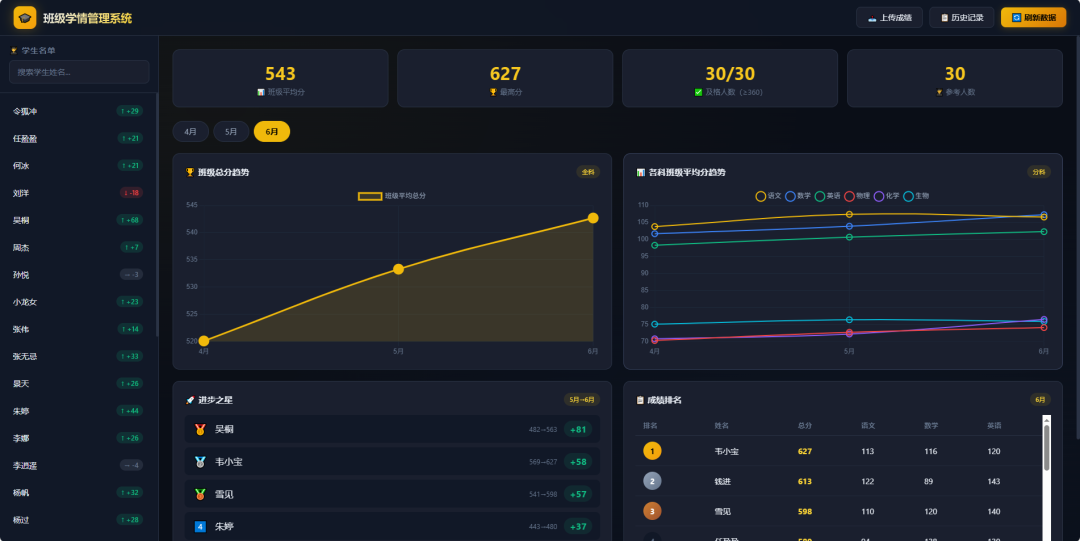Toggle 班级平均总分 legend in total trend chart
Viewport: 1080px width, 541px height.
pyautogui.click(x=392, y=196)
